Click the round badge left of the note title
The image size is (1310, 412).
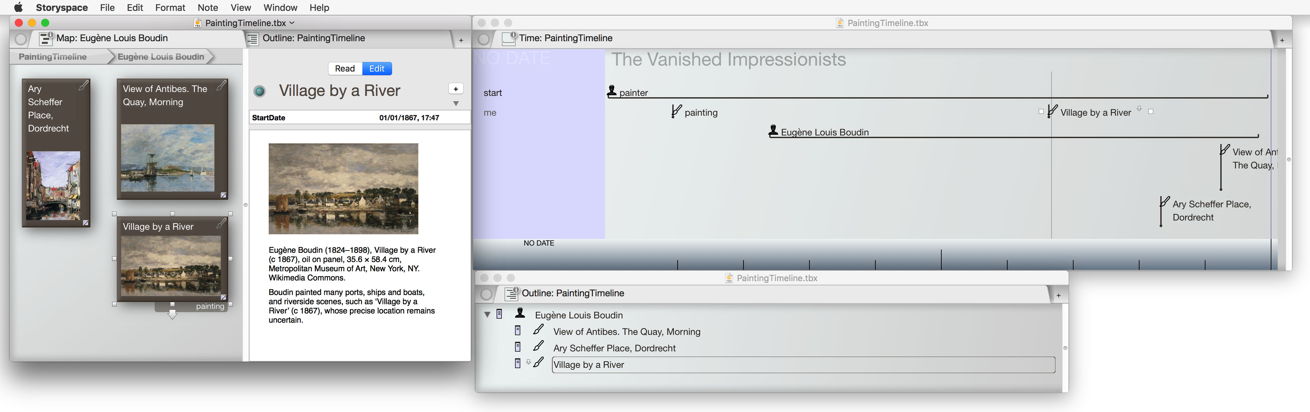(260, 91)
